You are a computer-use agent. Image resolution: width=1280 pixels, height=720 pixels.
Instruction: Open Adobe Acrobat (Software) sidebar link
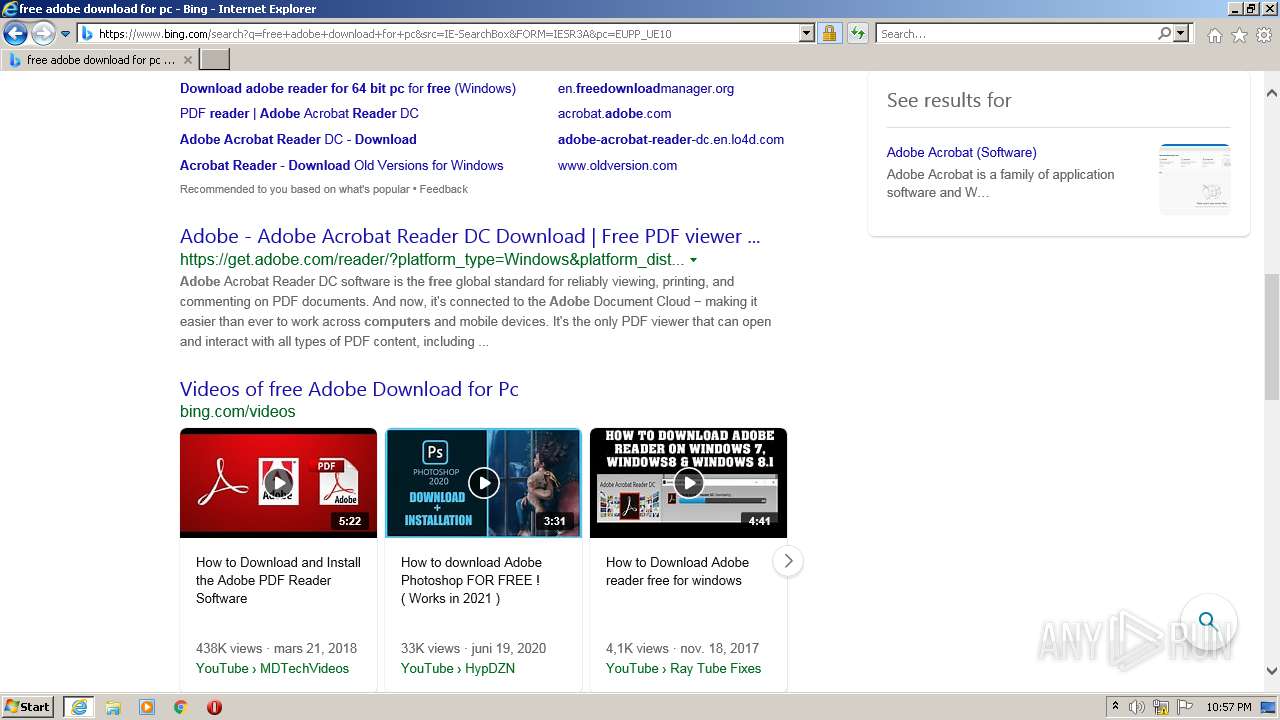click(961, 152)
